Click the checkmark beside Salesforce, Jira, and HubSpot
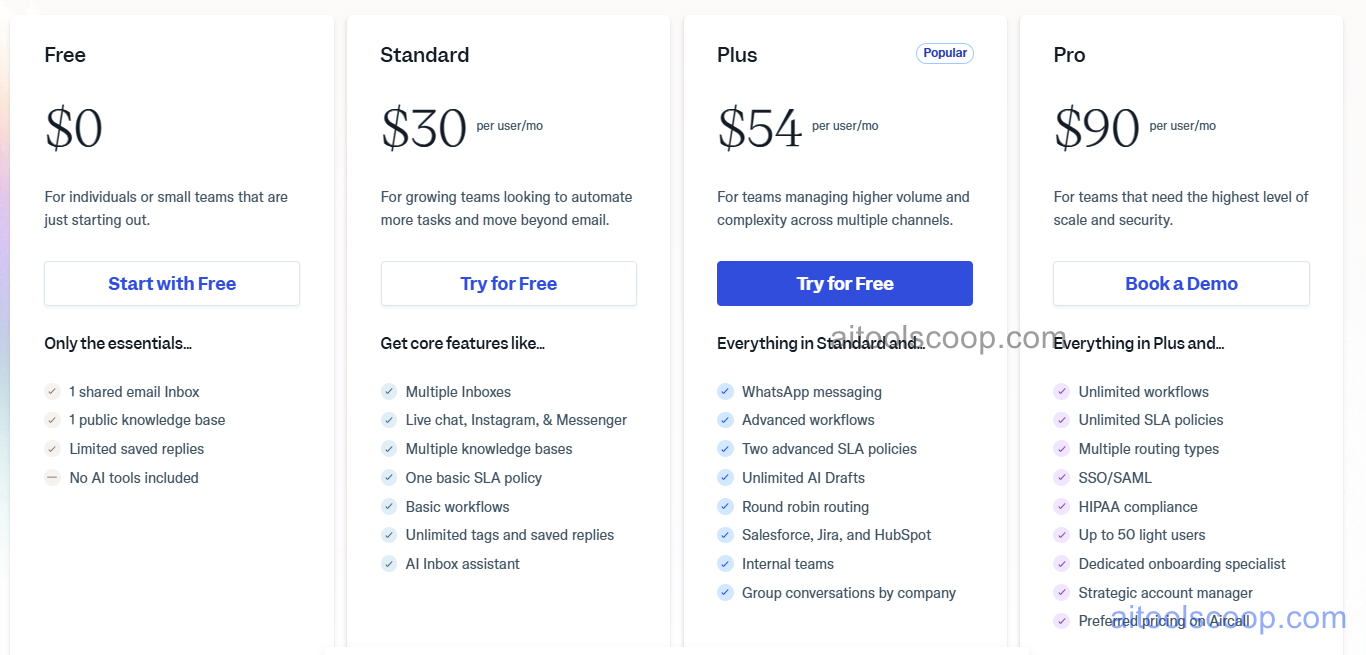 click(x=725, y=535)
